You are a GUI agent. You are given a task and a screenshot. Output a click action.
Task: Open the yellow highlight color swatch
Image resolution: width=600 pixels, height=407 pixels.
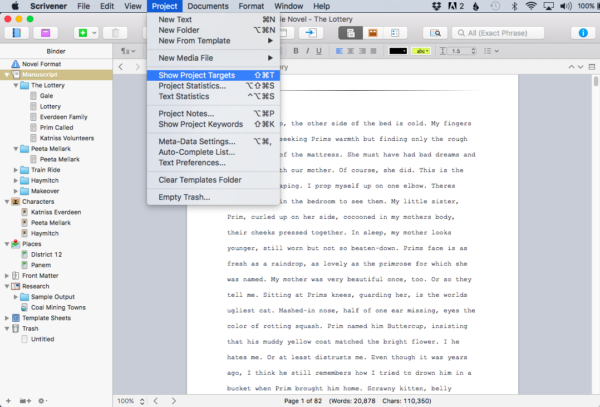click(421, 51)
